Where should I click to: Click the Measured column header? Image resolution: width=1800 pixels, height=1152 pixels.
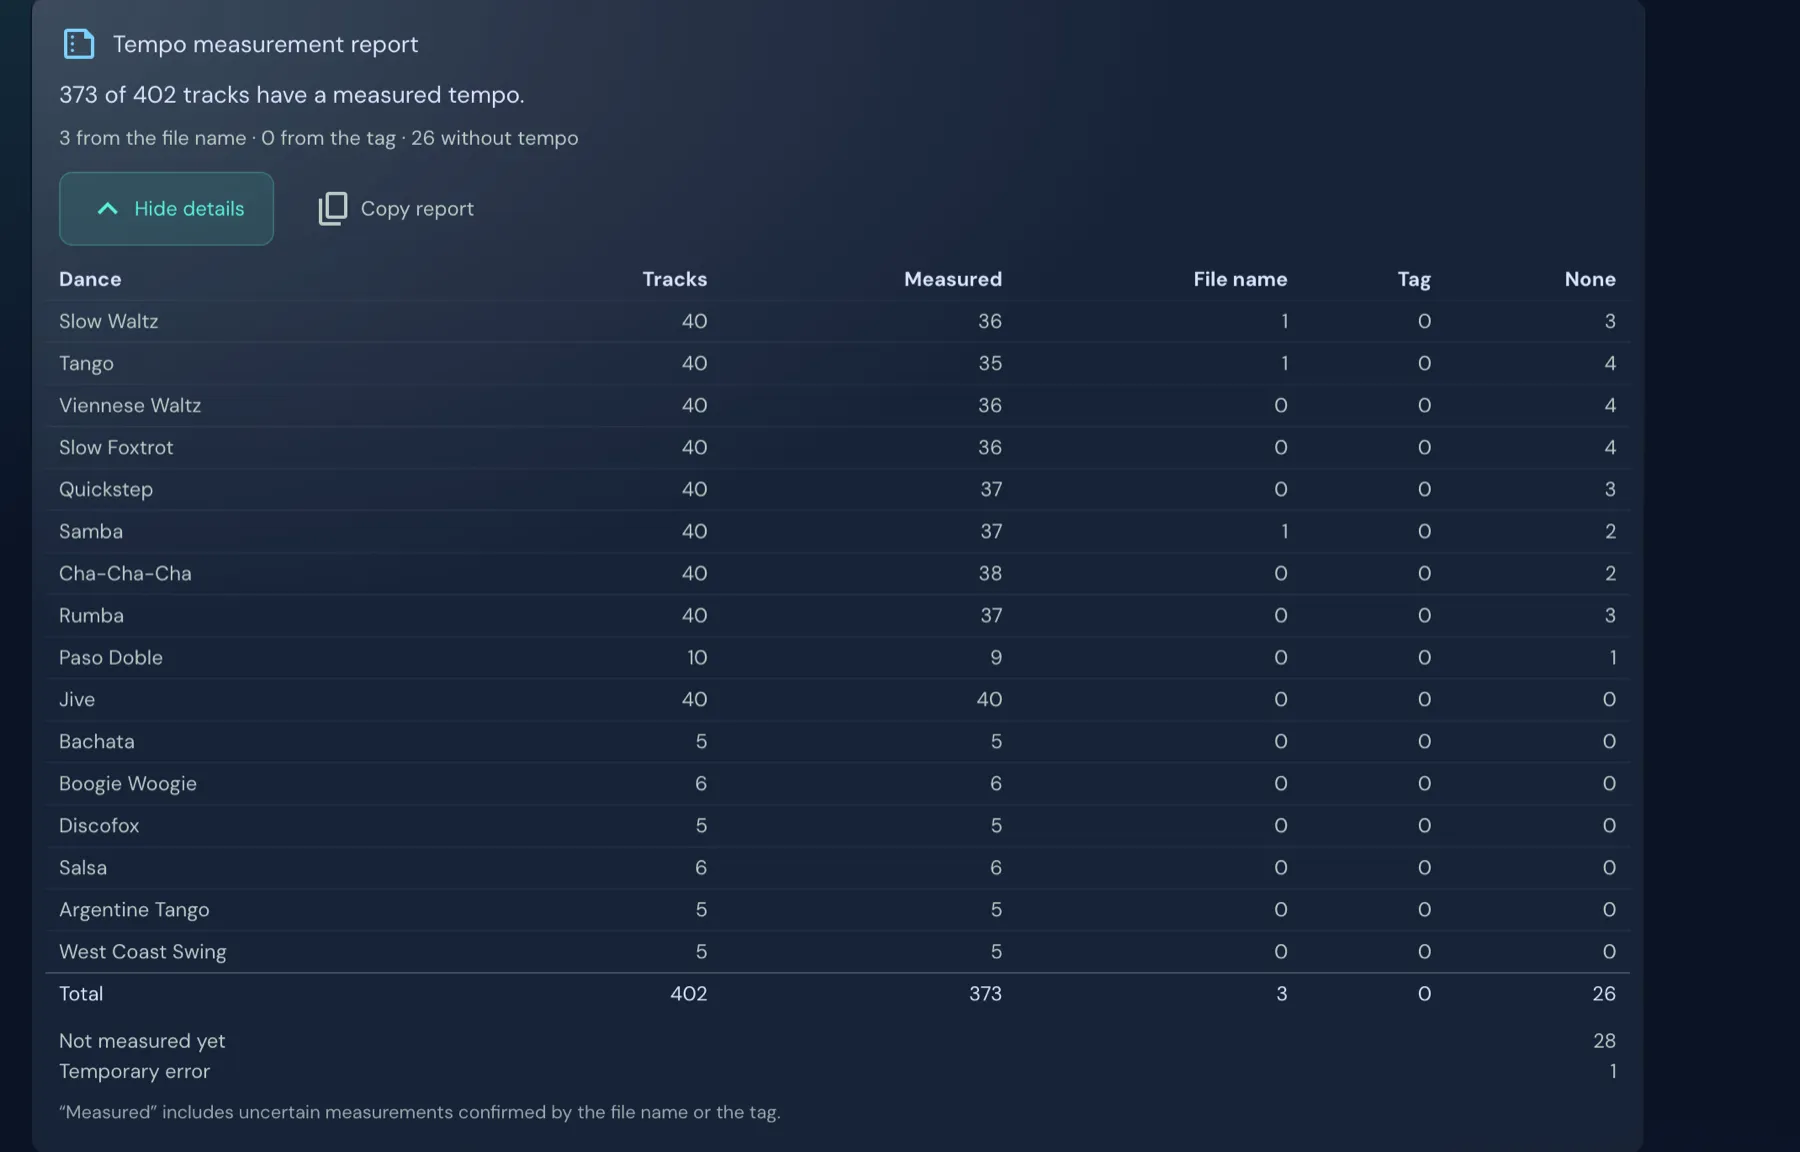pos(952,279)
